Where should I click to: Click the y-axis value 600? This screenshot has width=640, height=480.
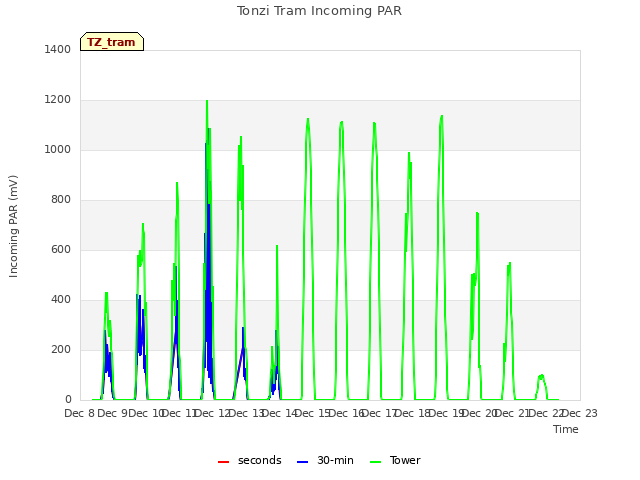[x=61, y=249]
